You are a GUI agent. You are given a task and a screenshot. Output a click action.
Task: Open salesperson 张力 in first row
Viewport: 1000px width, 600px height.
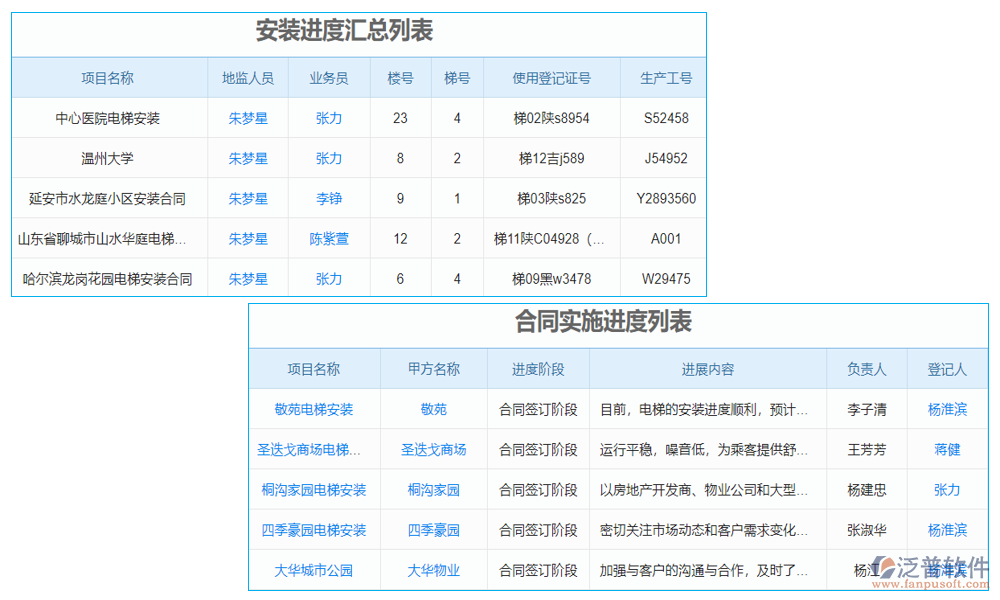330,118
